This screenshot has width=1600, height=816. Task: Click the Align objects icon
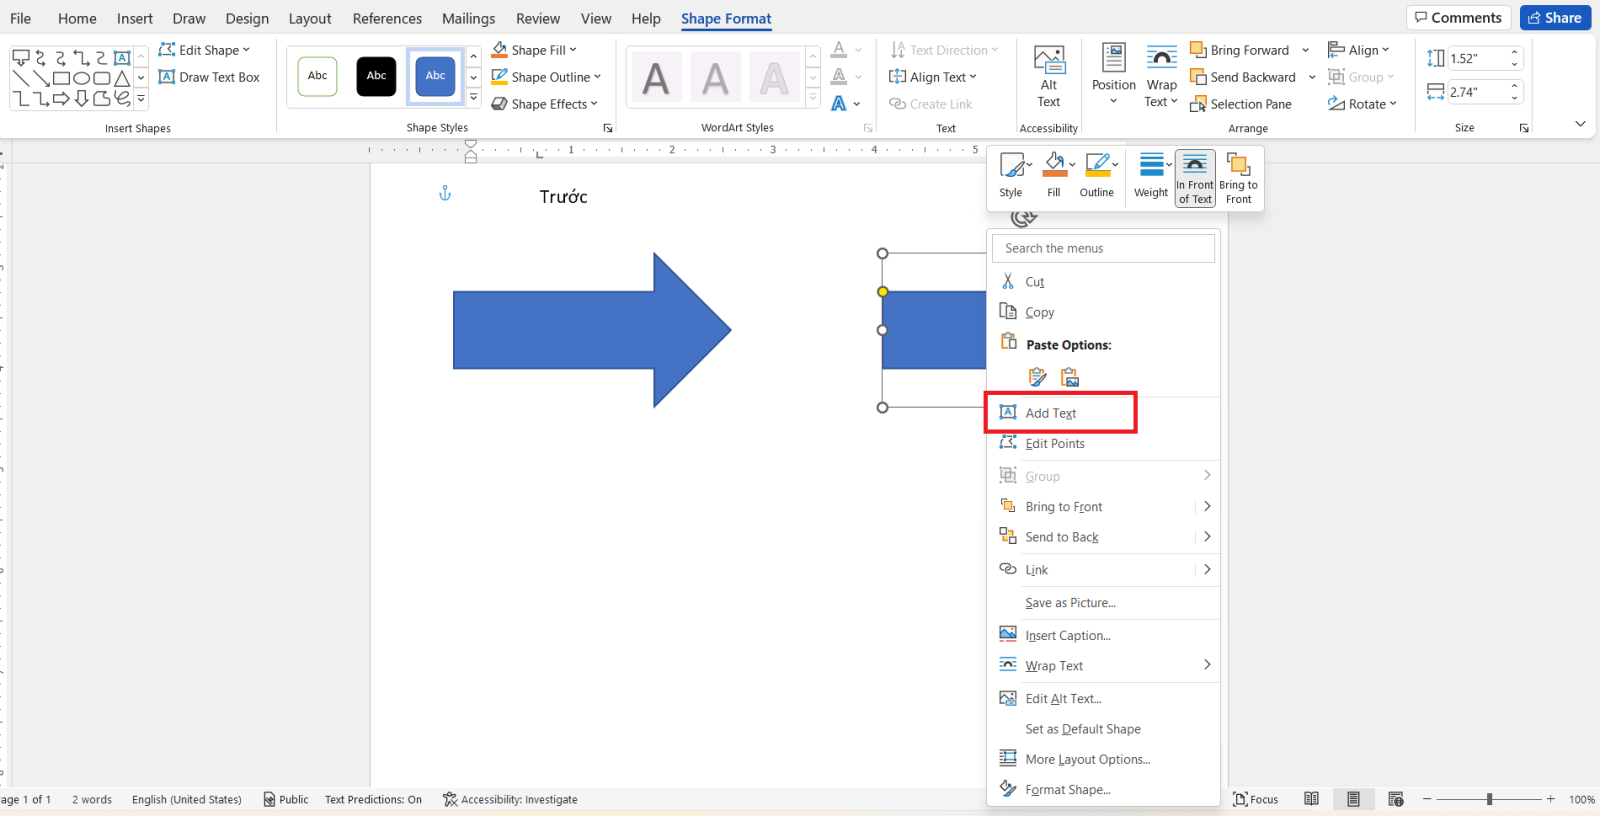point(1336,50)
